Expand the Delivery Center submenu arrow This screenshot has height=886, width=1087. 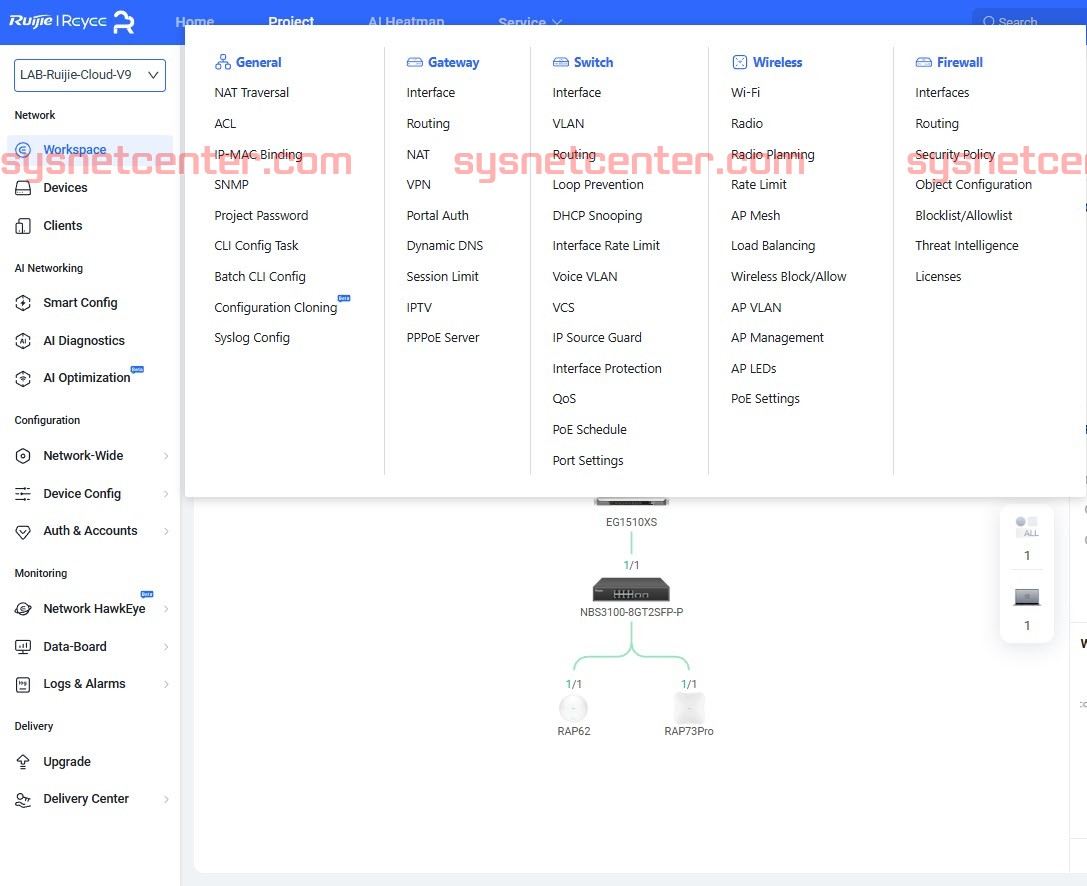(x=166, y=800)
